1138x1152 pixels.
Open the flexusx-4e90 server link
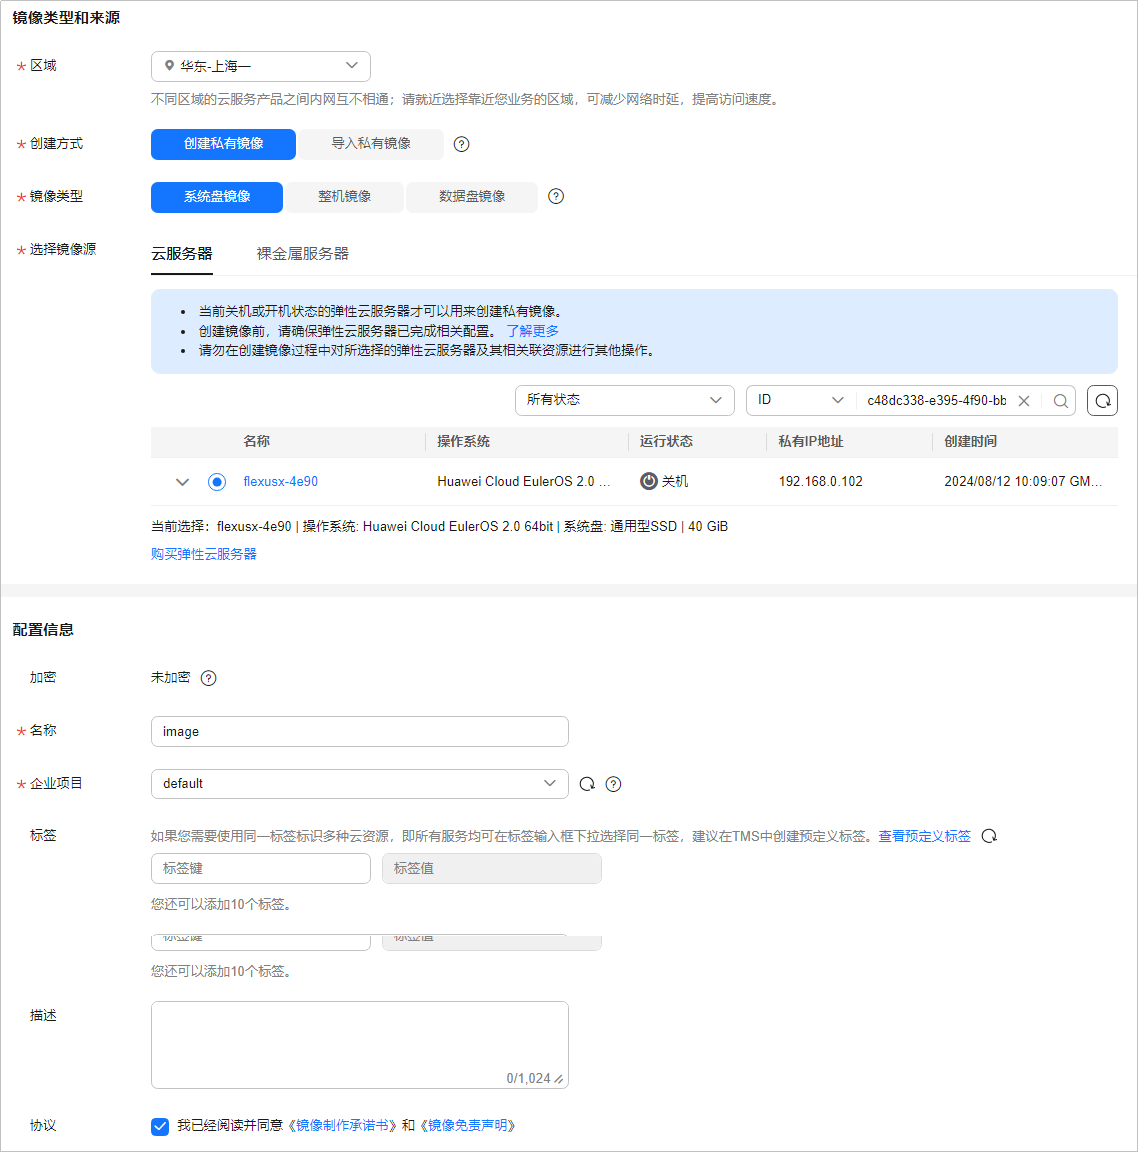click(281, 482)
